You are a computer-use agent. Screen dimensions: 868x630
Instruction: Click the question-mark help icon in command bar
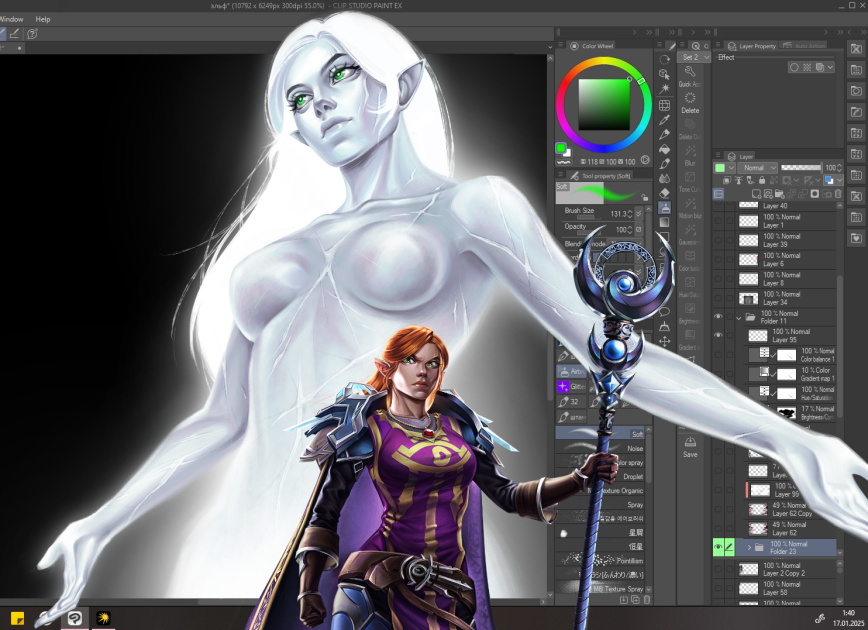coord(32,34)
